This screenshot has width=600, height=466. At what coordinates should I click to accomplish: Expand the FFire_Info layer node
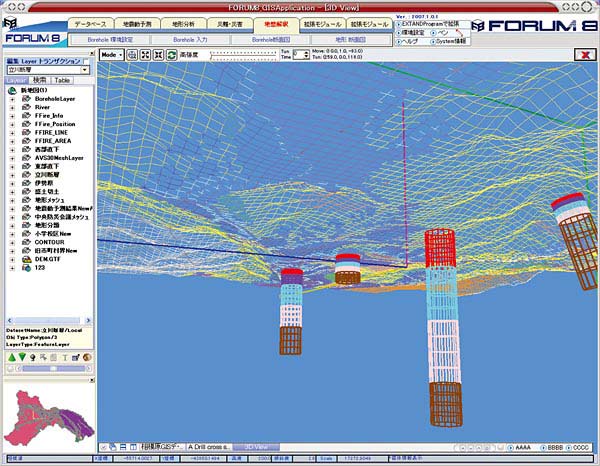12,116
